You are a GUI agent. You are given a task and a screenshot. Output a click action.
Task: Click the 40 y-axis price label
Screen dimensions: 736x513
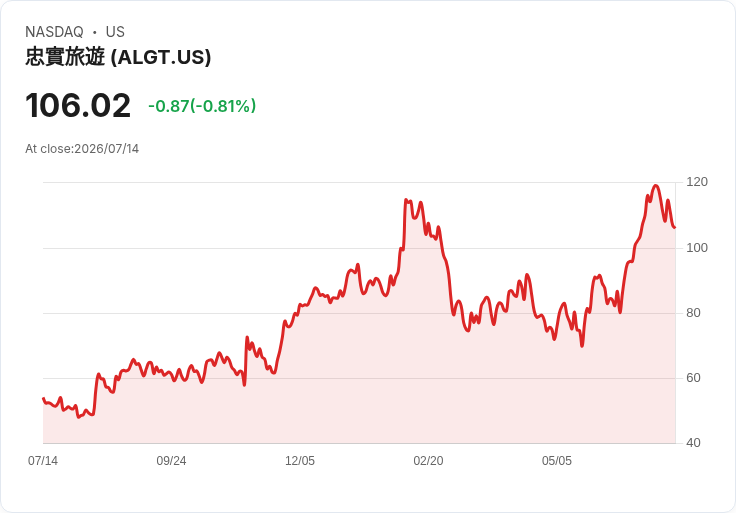pyautogui.click(x=693, y=443)
